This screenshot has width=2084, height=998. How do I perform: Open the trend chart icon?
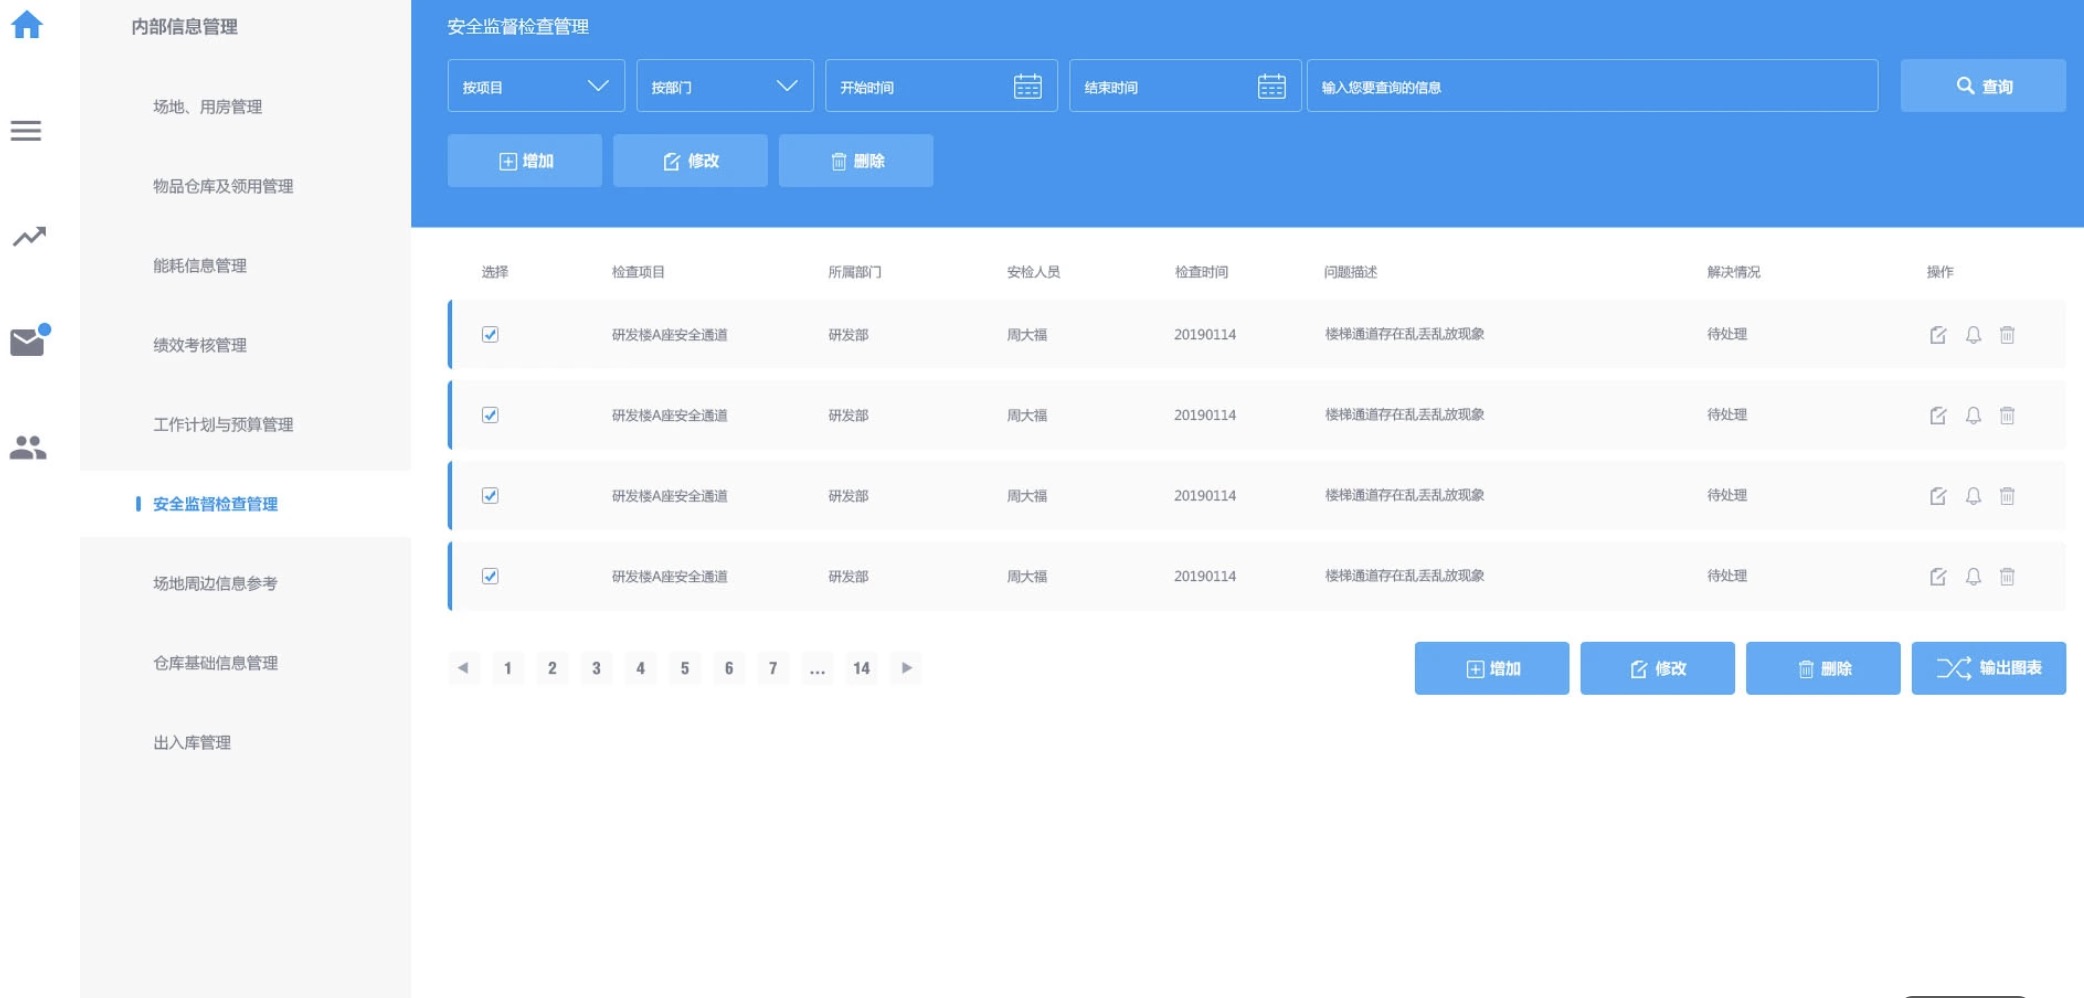[x=29, y=237]
